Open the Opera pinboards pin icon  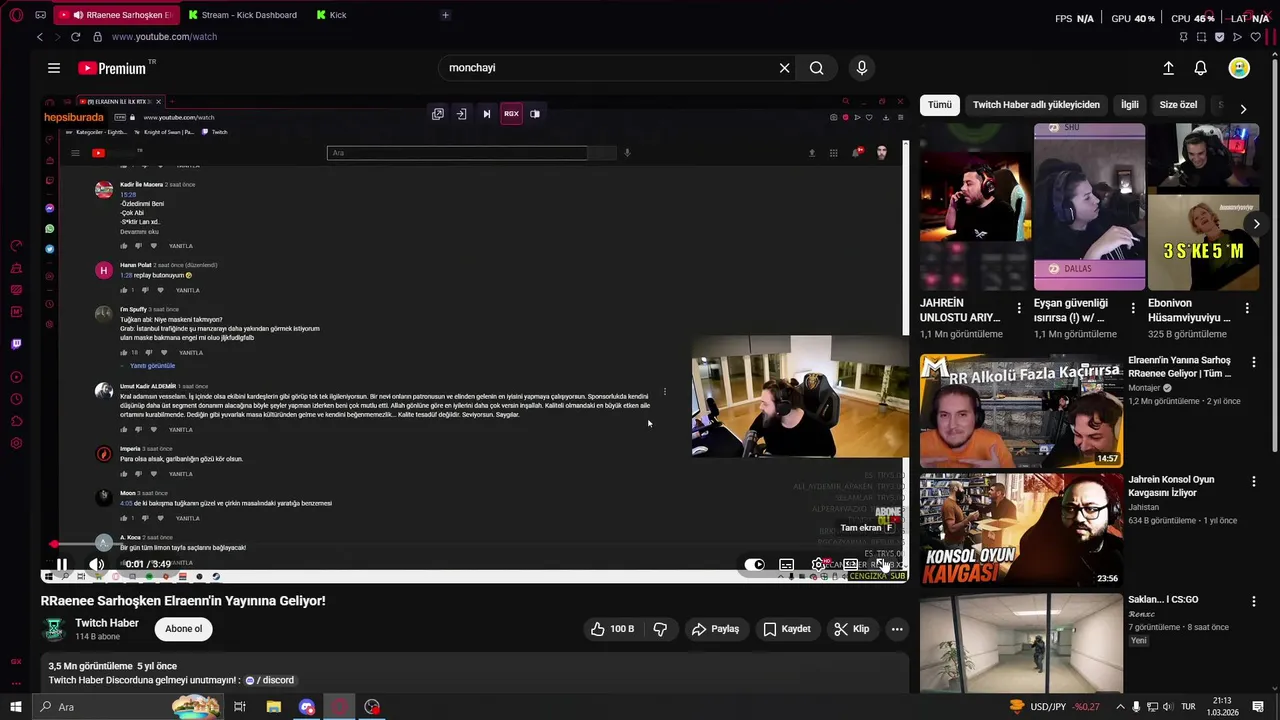pyautogui.click(x=1184, y=37)
